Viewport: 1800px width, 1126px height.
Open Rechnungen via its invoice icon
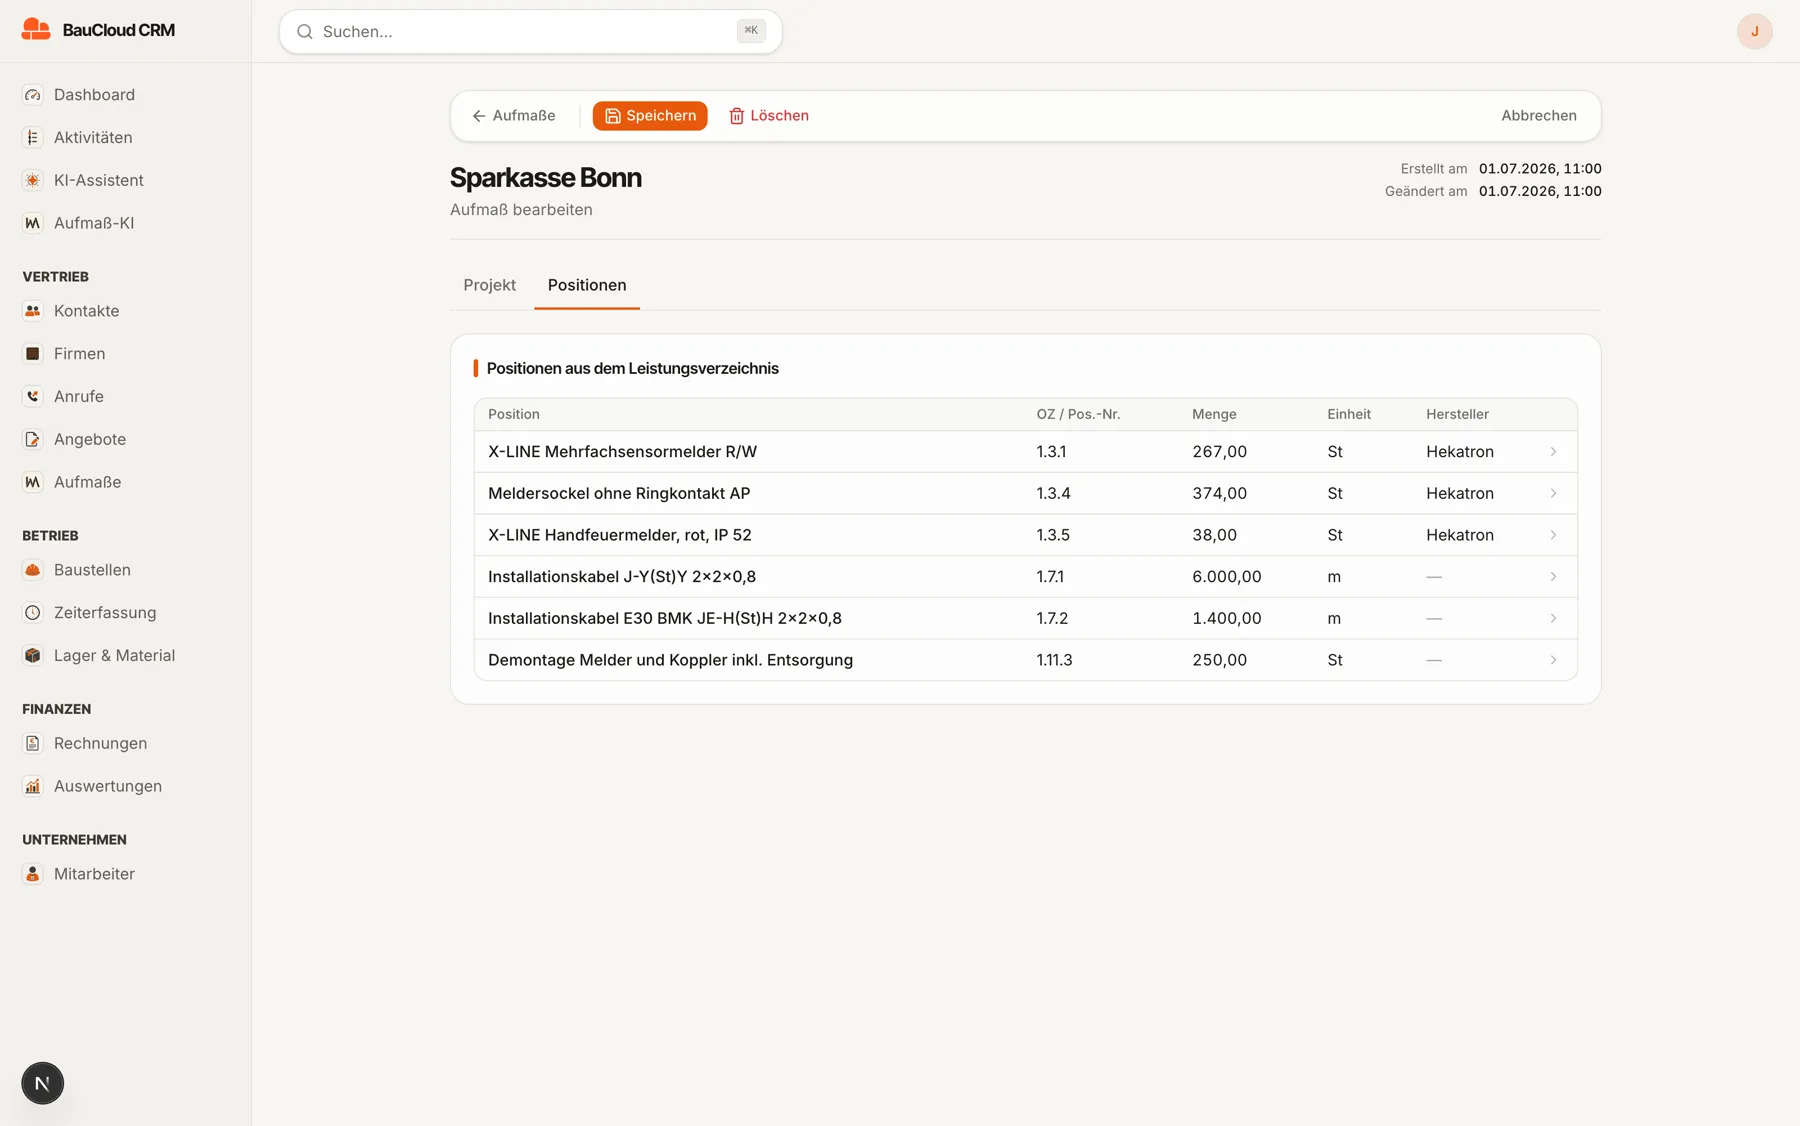[33, 744]
